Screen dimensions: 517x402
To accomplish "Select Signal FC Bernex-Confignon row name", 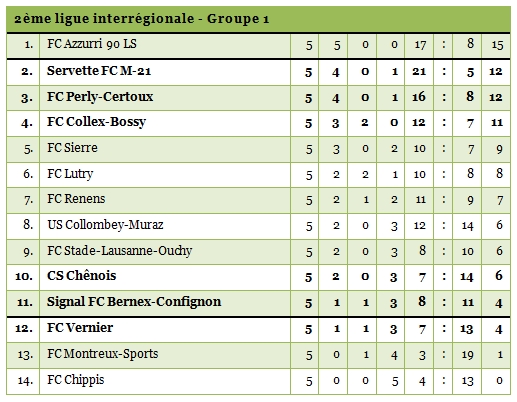I will tap(134, 302).
